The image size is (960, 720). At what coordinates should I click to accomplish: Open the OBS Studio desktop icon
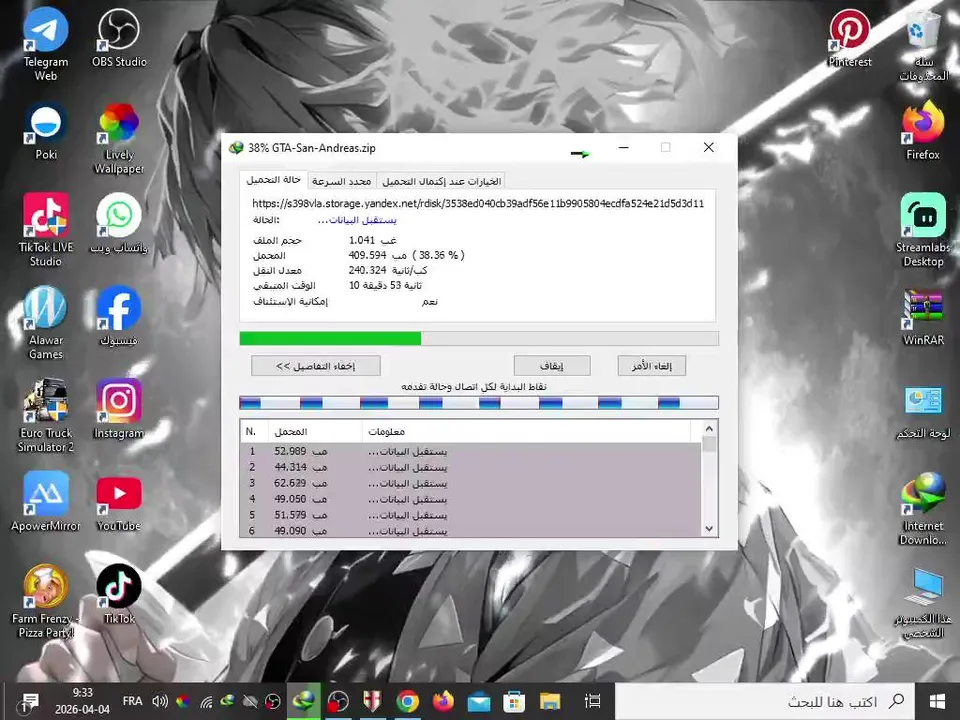[x=119, y=38]
